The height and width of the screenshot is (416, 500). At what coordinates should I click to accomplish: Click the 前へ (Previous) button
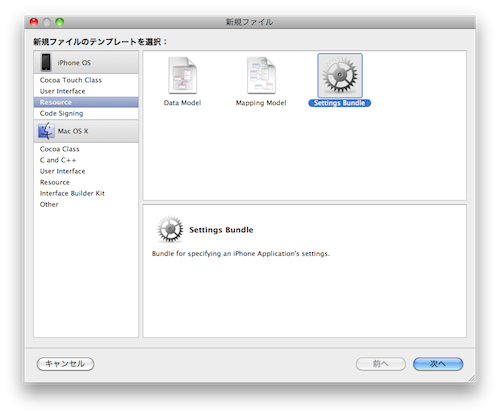click(x=381, y=364)
